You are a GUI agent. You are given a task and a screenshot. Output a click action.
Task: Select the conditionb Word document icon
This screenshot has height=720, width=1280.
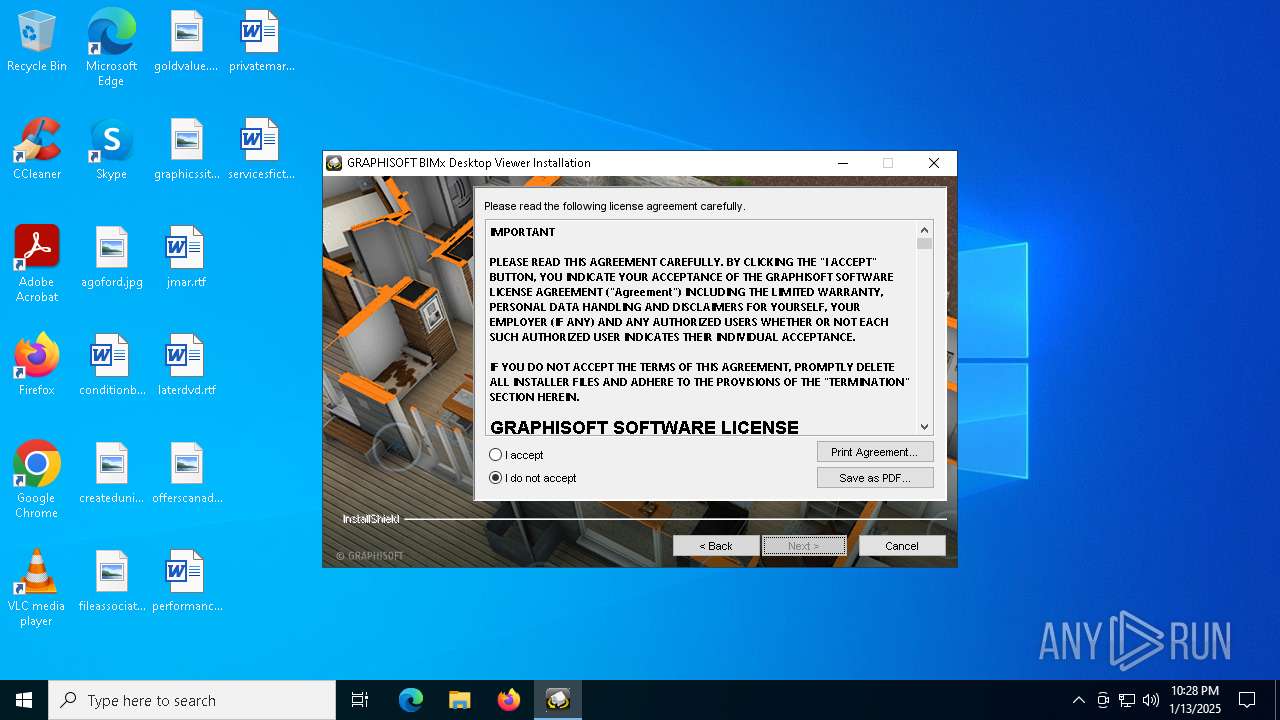tap(111, 366)
